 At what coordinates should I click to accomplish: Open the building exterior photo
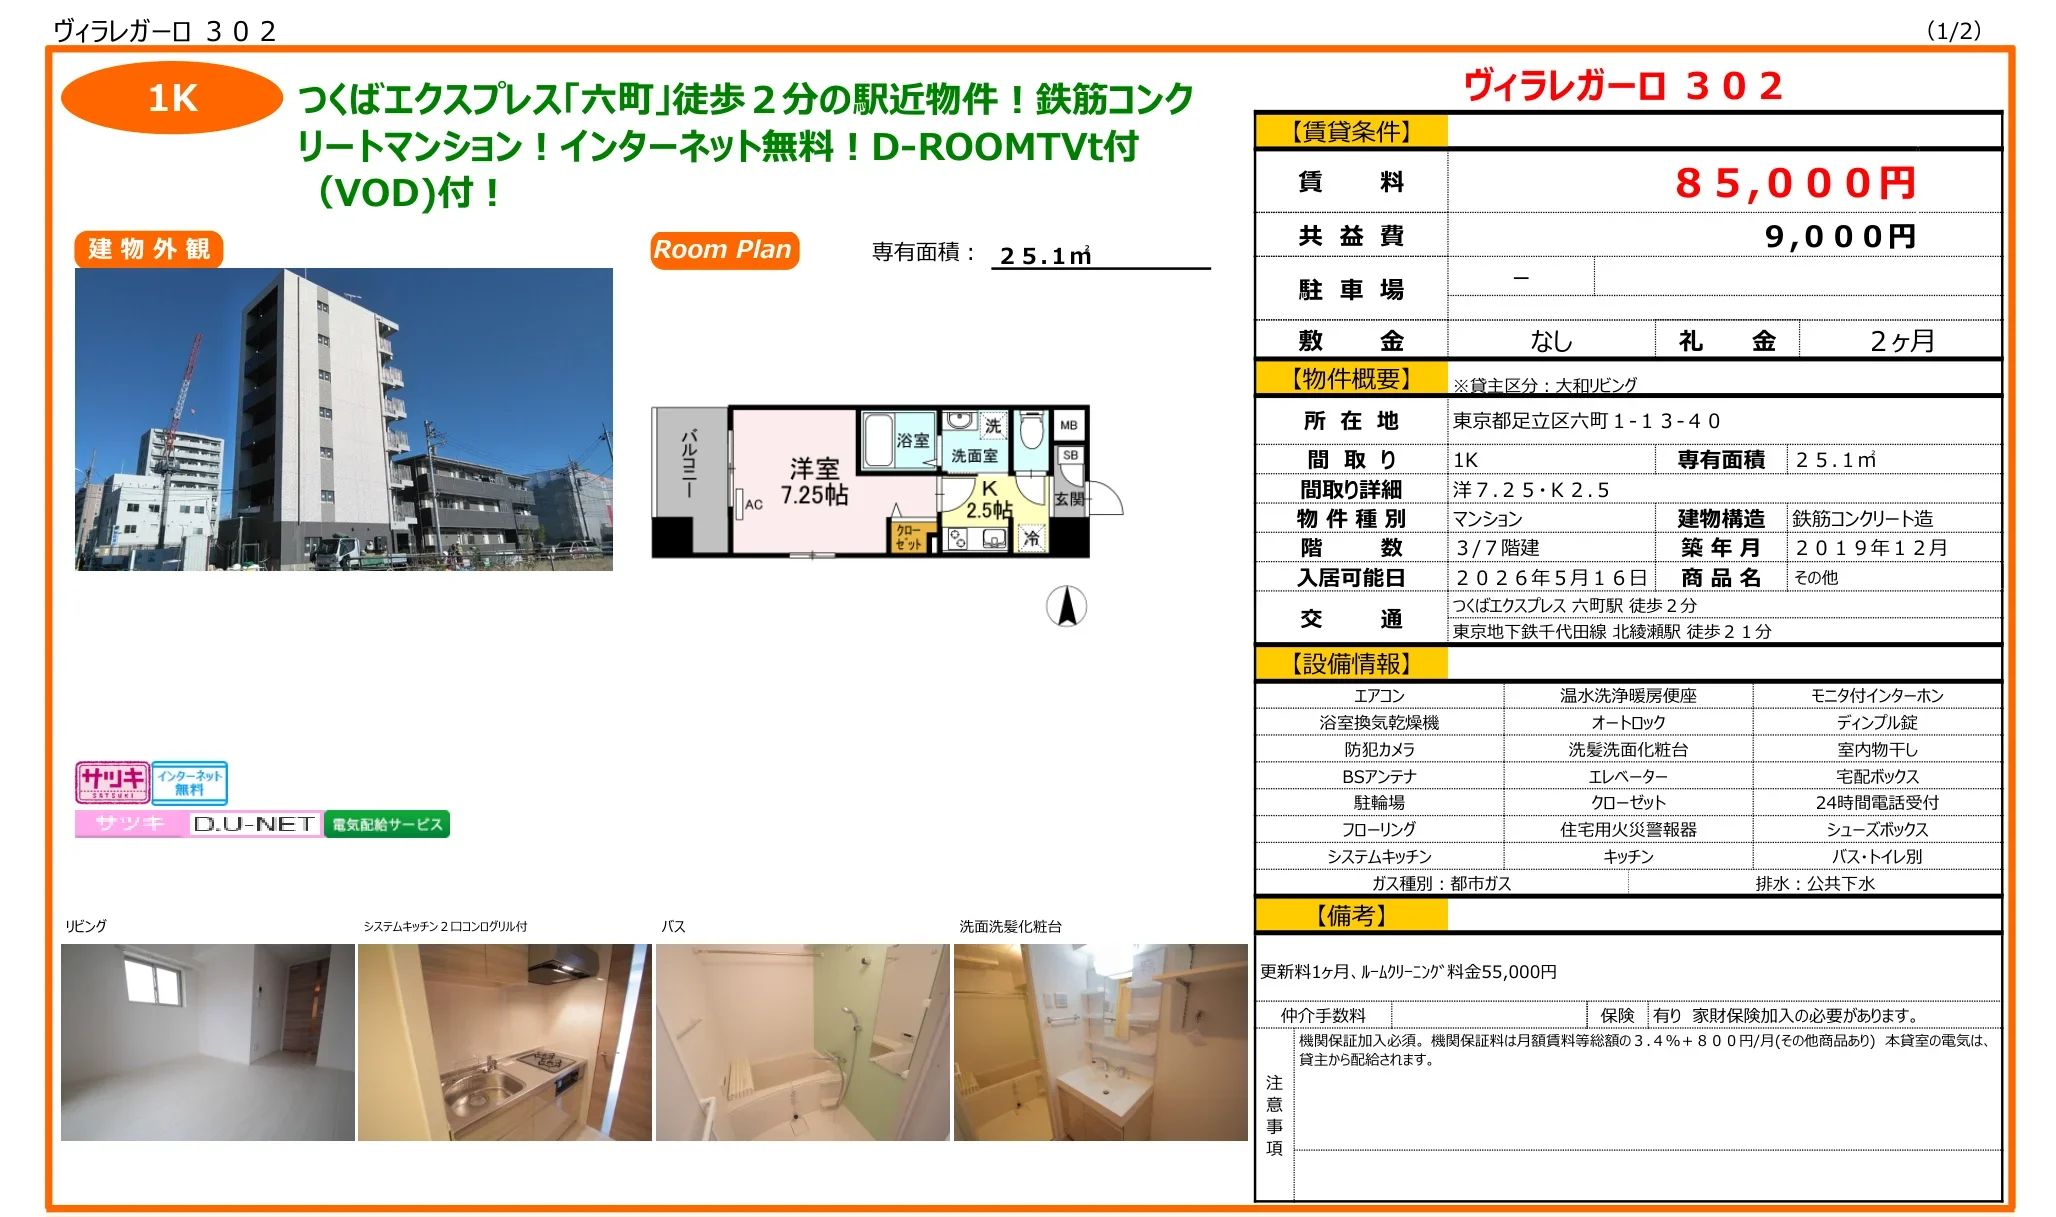(x=343, y=419)
